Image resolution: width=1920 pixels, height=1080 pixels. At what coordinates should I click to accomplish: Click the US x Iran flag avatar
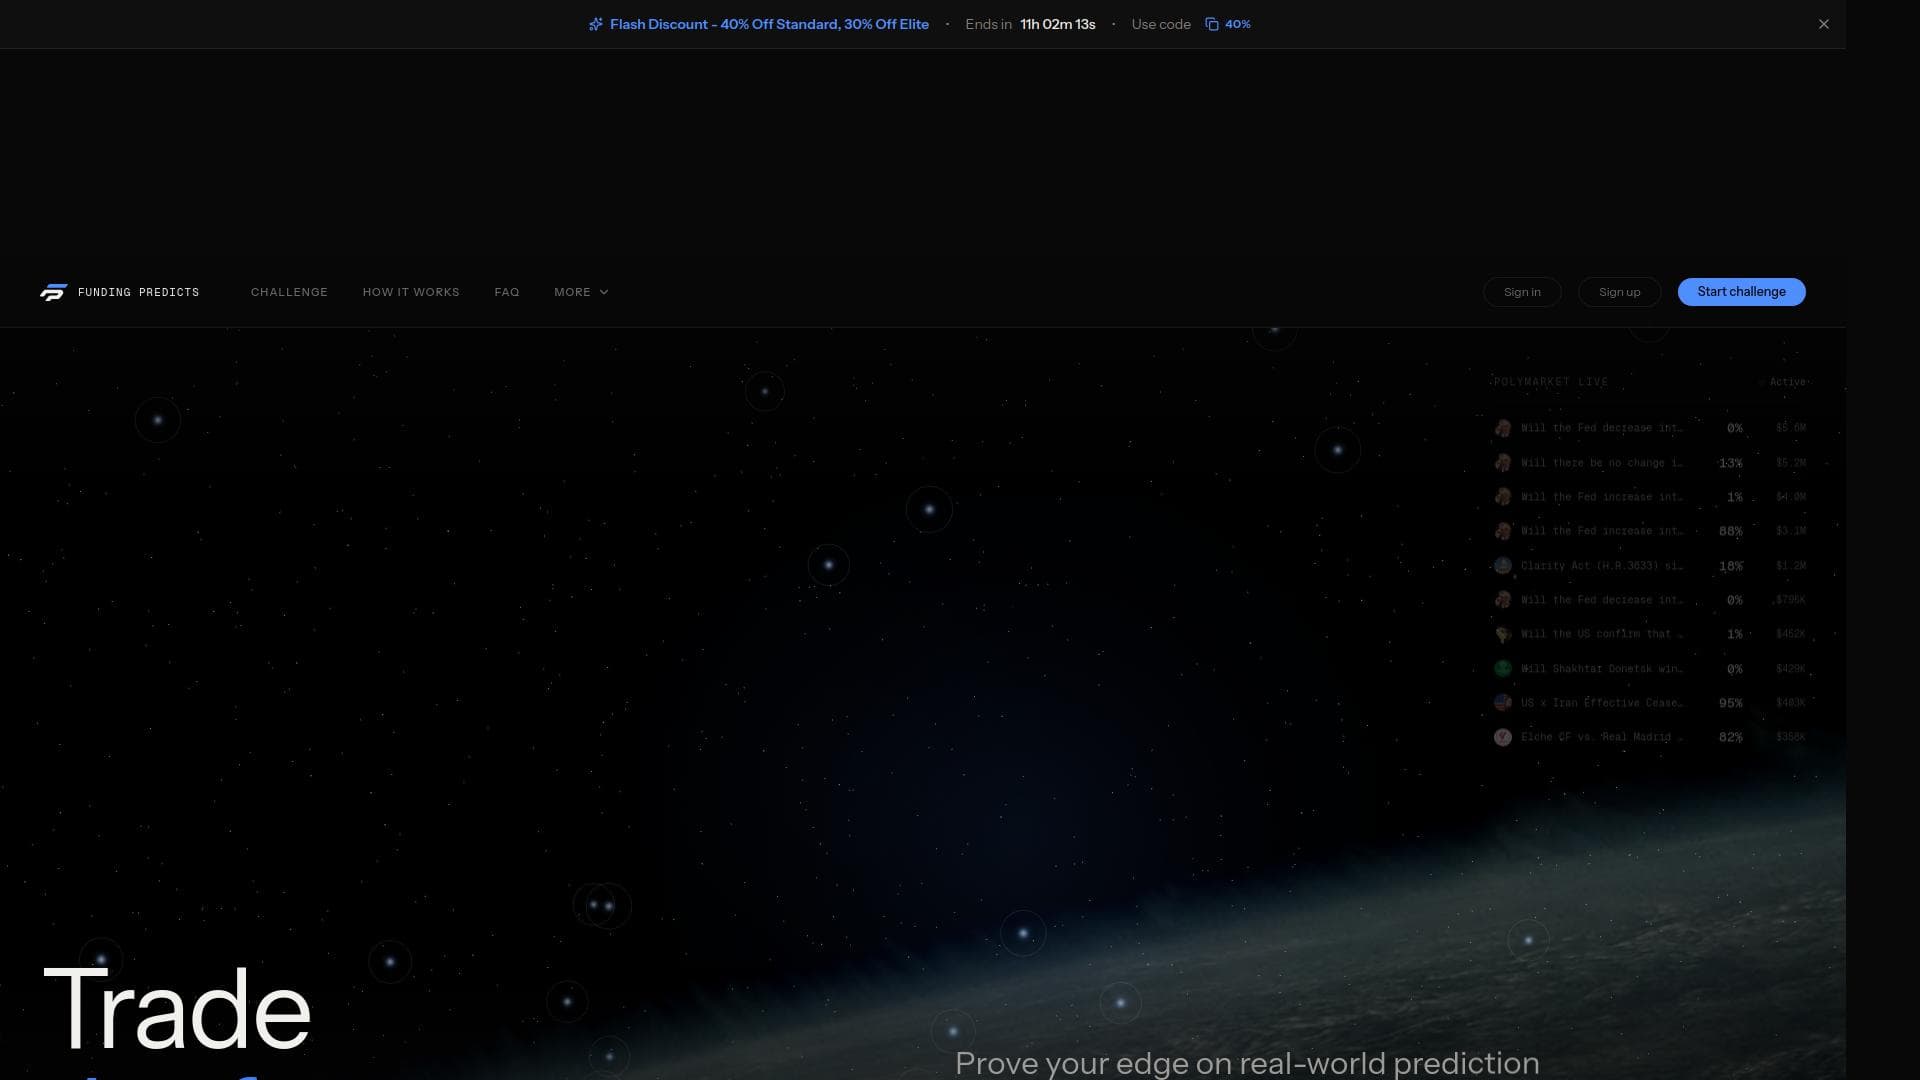tap(1502, 703)
